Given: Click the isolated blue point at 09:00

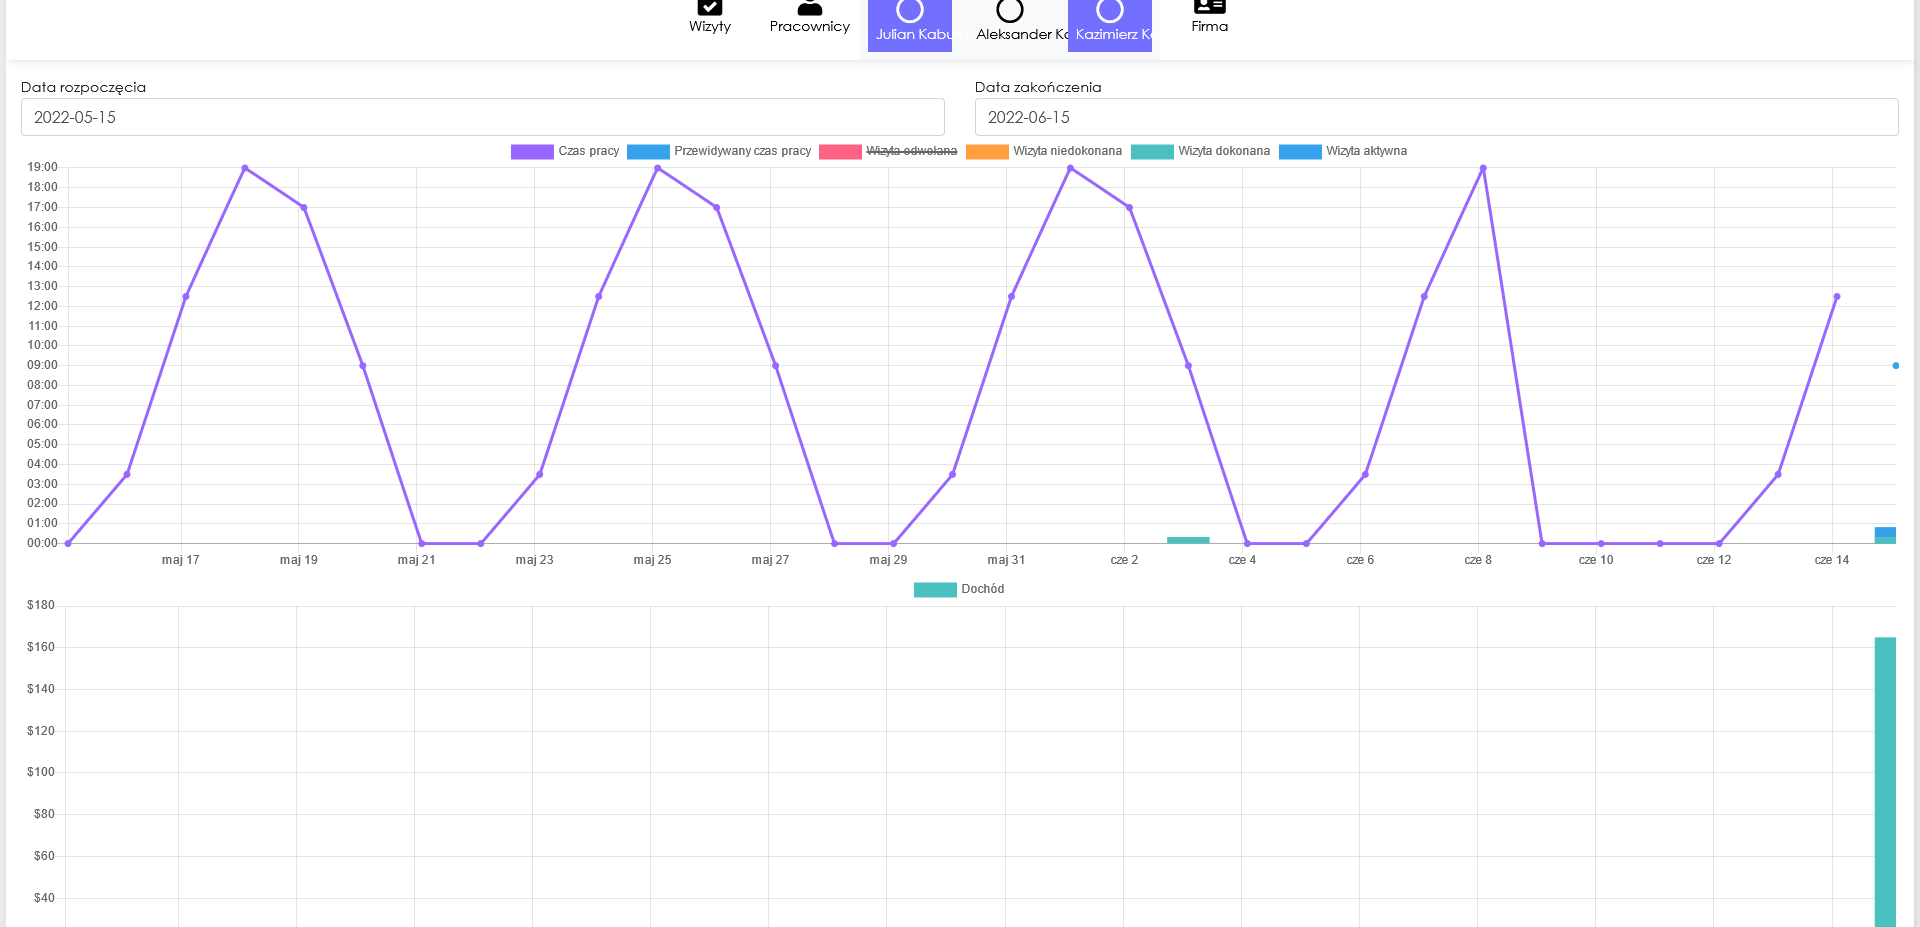Looking at the screenshot, I should [1895, 366].
